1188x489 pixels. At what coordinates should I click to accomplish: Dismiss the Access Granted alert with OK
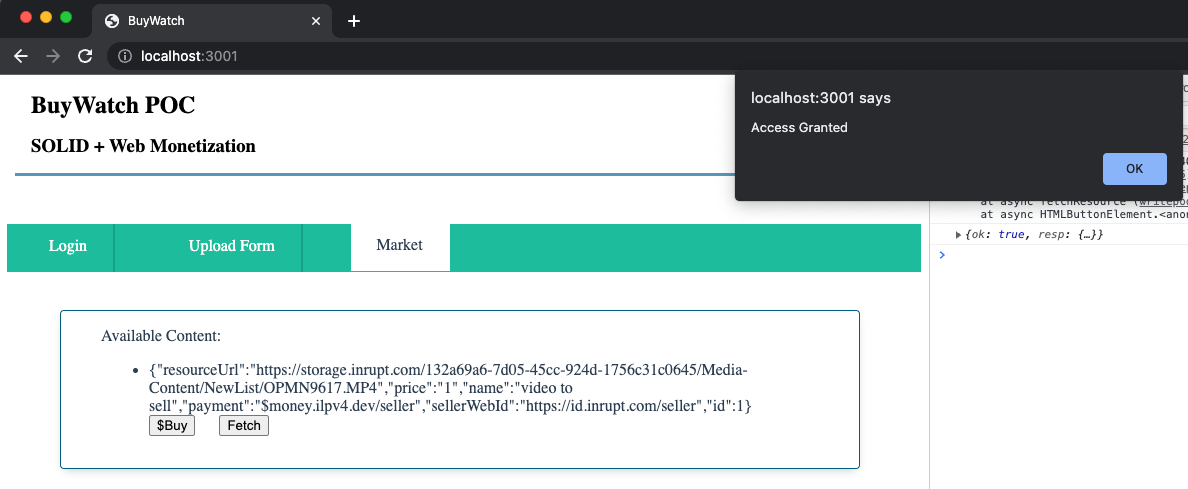click(x=1134, y=169)
